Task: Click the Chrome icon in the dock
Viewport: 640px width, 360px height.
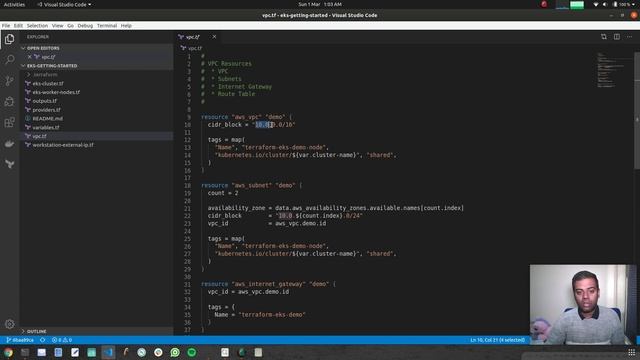Action: point(8,352)
